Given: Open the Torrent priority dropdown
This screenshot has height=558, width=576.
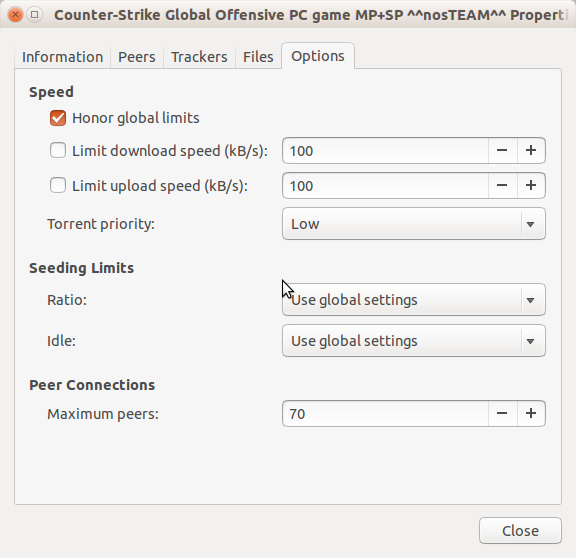Looking at the screenshot, I should 414,224.
